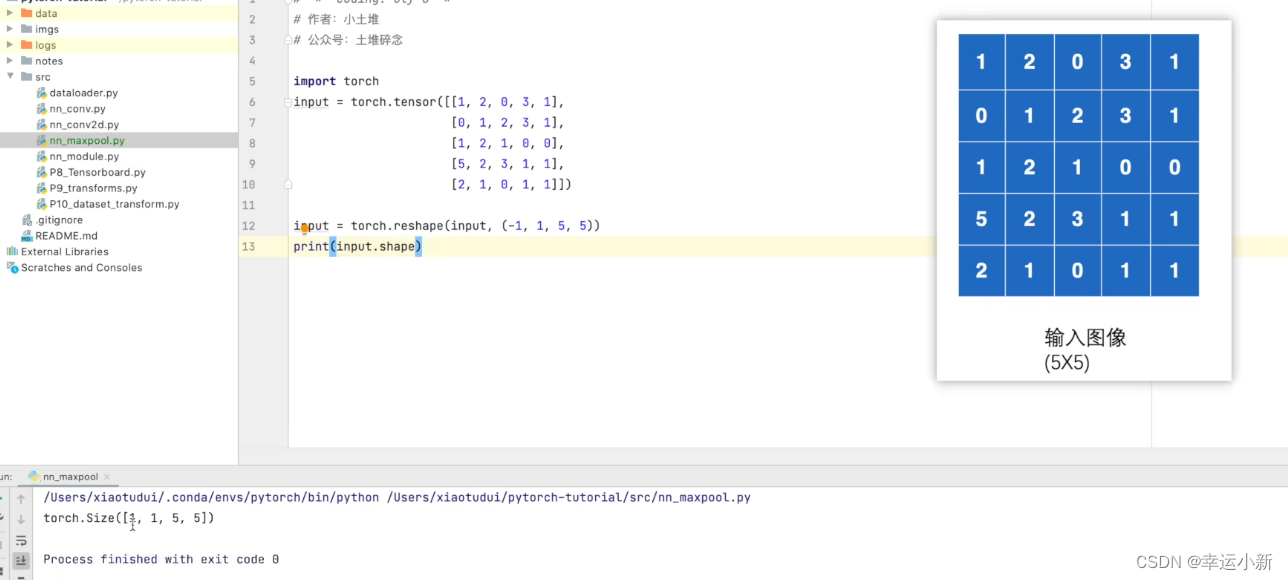Click the P10_dataset_transform.py file icon
Image resolution: width=1288 pixels, height=580 pixels.
(x=41, y=204)
